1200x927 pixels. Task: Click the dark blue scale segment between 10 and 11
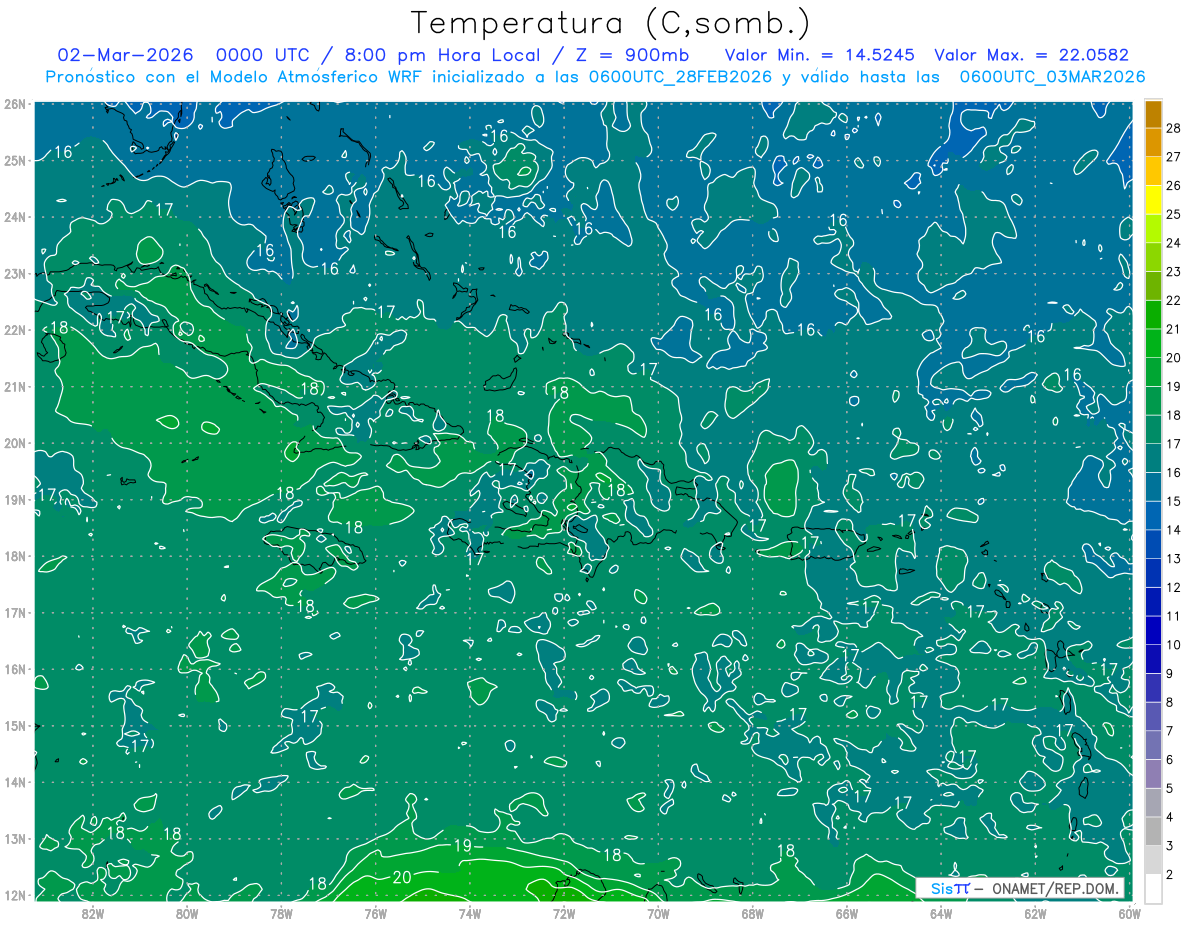point(1153,631)
